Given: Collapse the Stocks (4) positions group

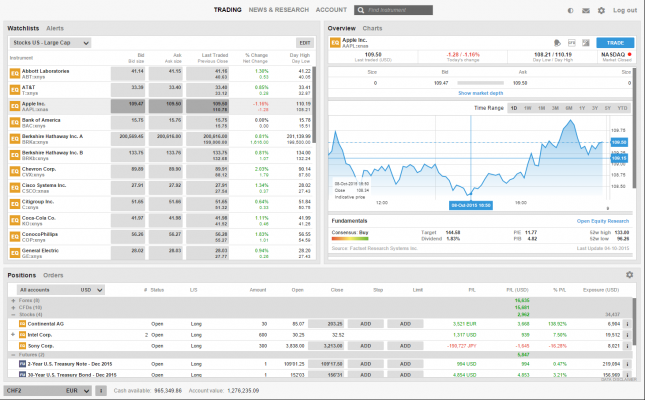Looking at the screenshot, I should (x=14, y=314).
